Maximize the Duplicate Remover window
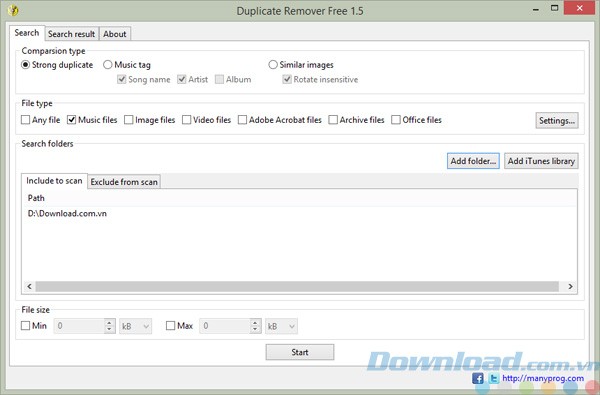600x395 pixels. 554,8
